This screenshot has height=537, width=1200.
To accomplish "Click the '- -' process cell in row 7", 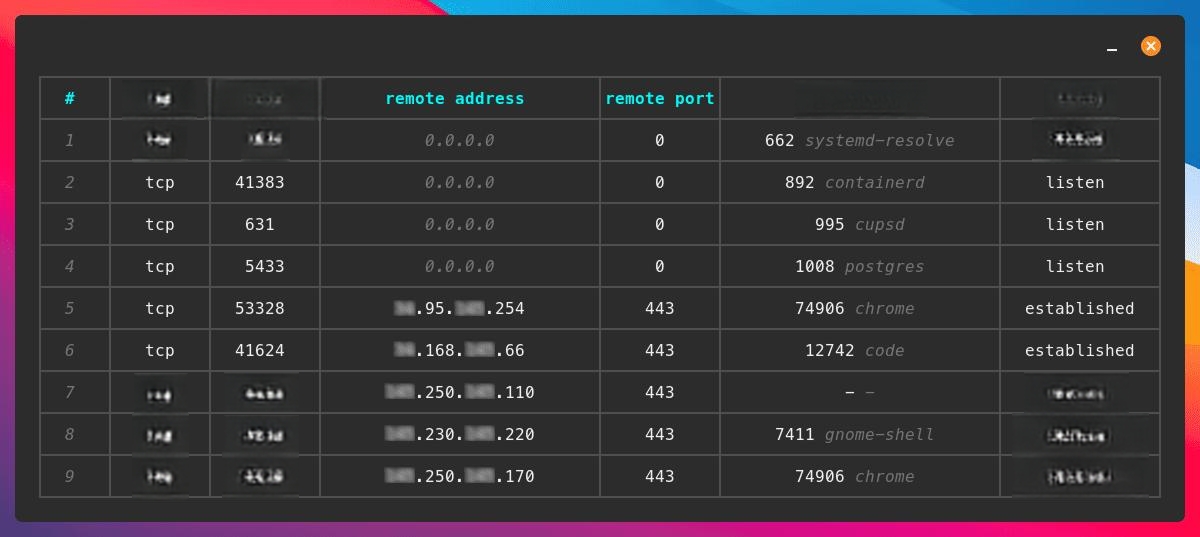I will click(x=860, y=392).
